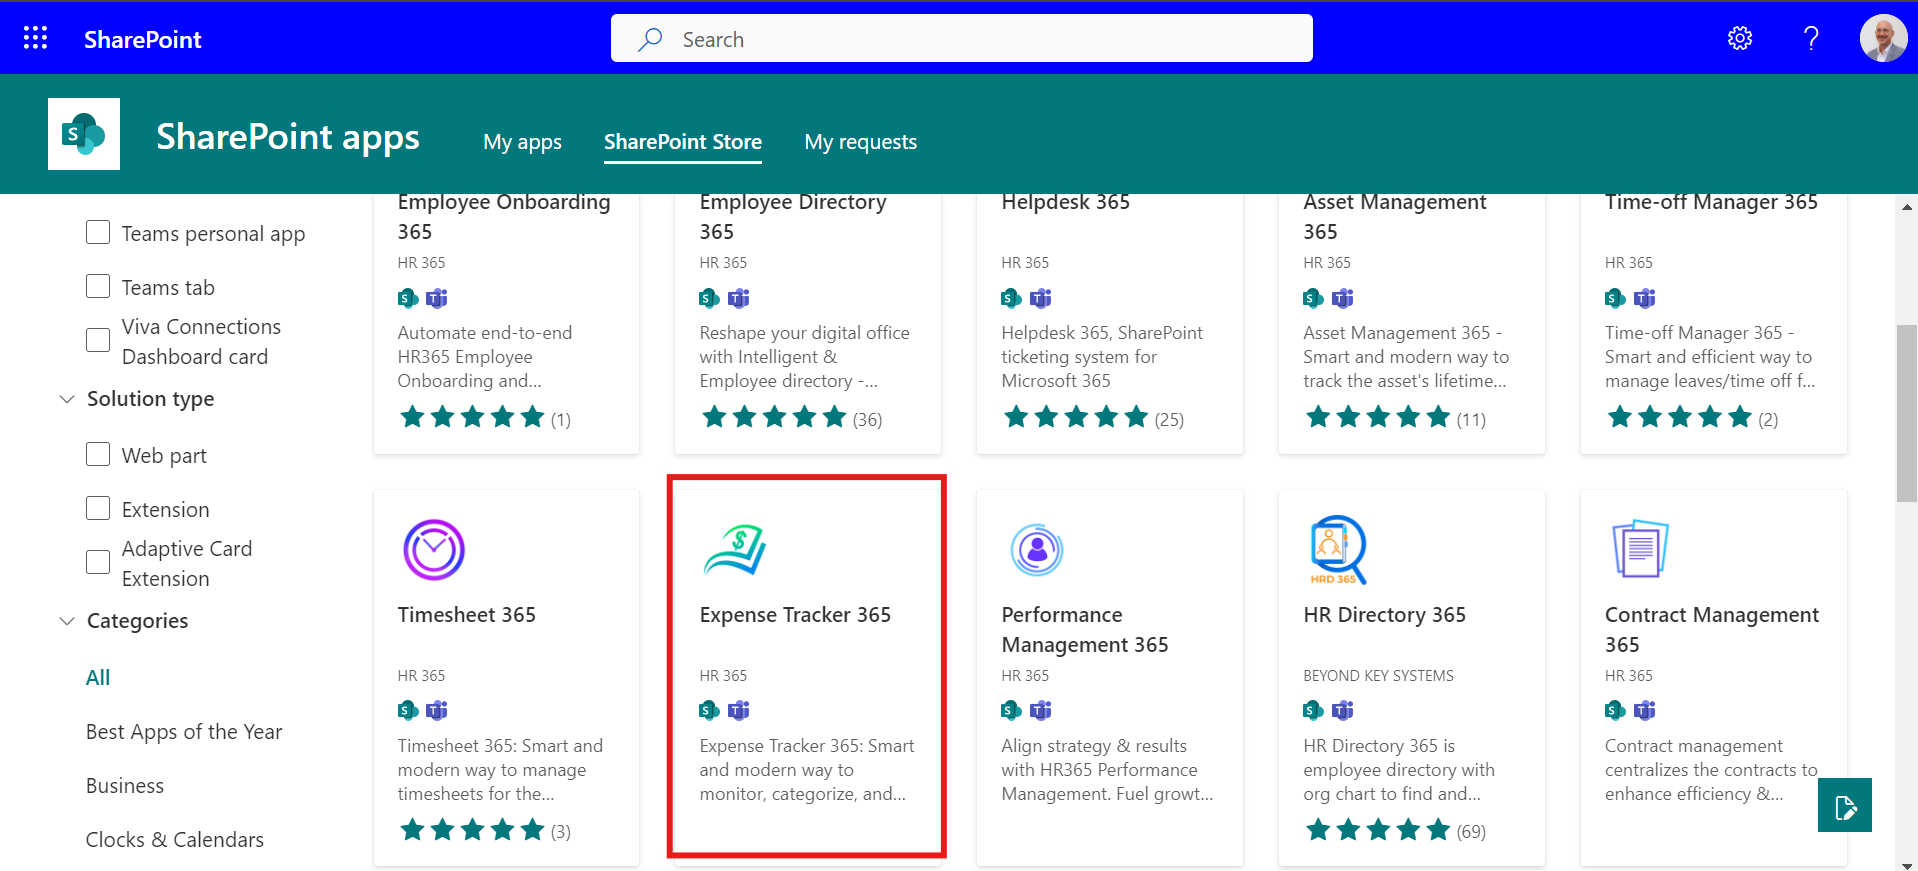Click Teams badge icon on Asset Management 365 card
Image resolution: width=1918 pixels, height=871 pixels.
click(1343, 298)
